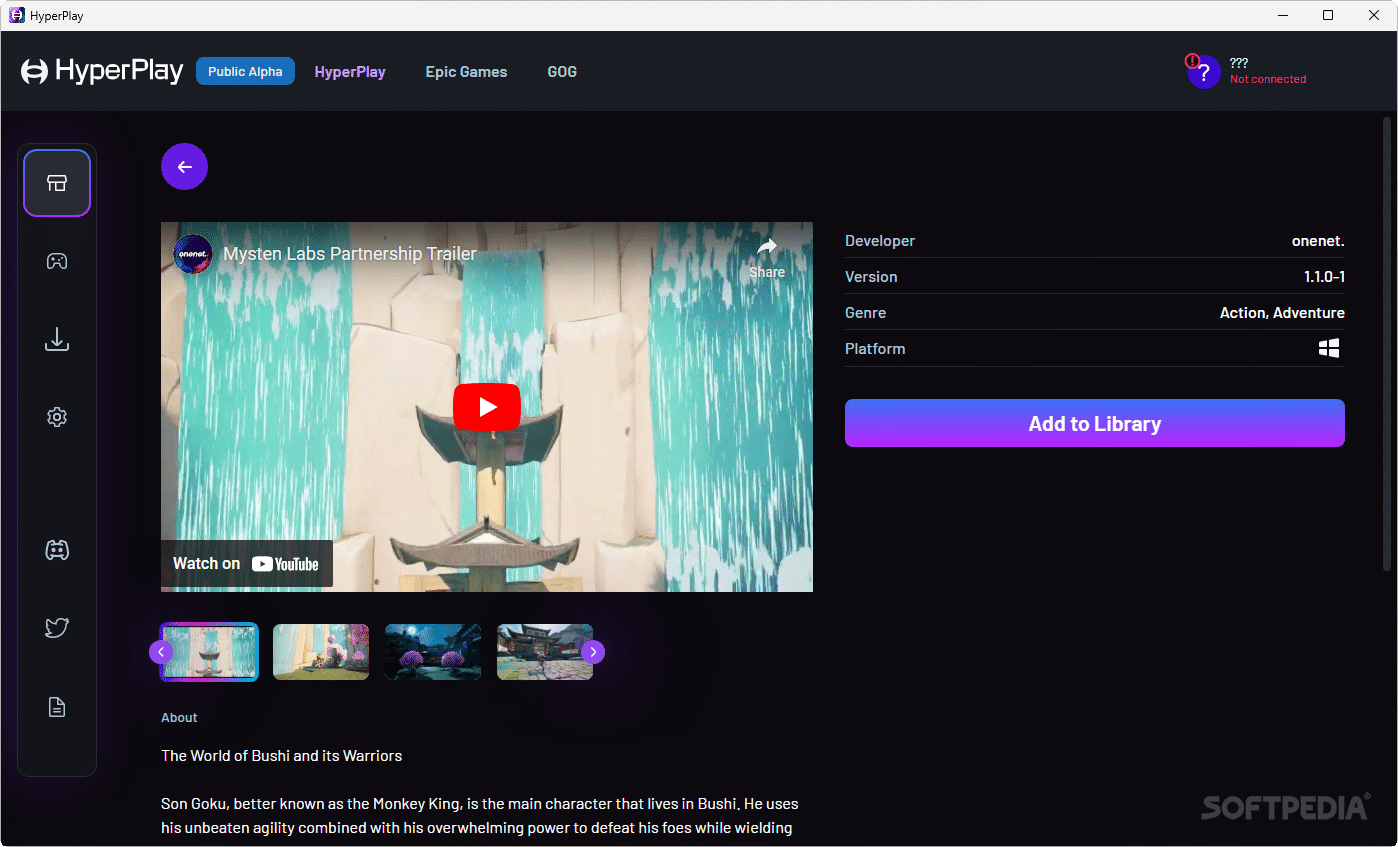Click the HyperPlay title bar app icon
Viewport: 1398px width, 847px height.
(x=16, y=15)
